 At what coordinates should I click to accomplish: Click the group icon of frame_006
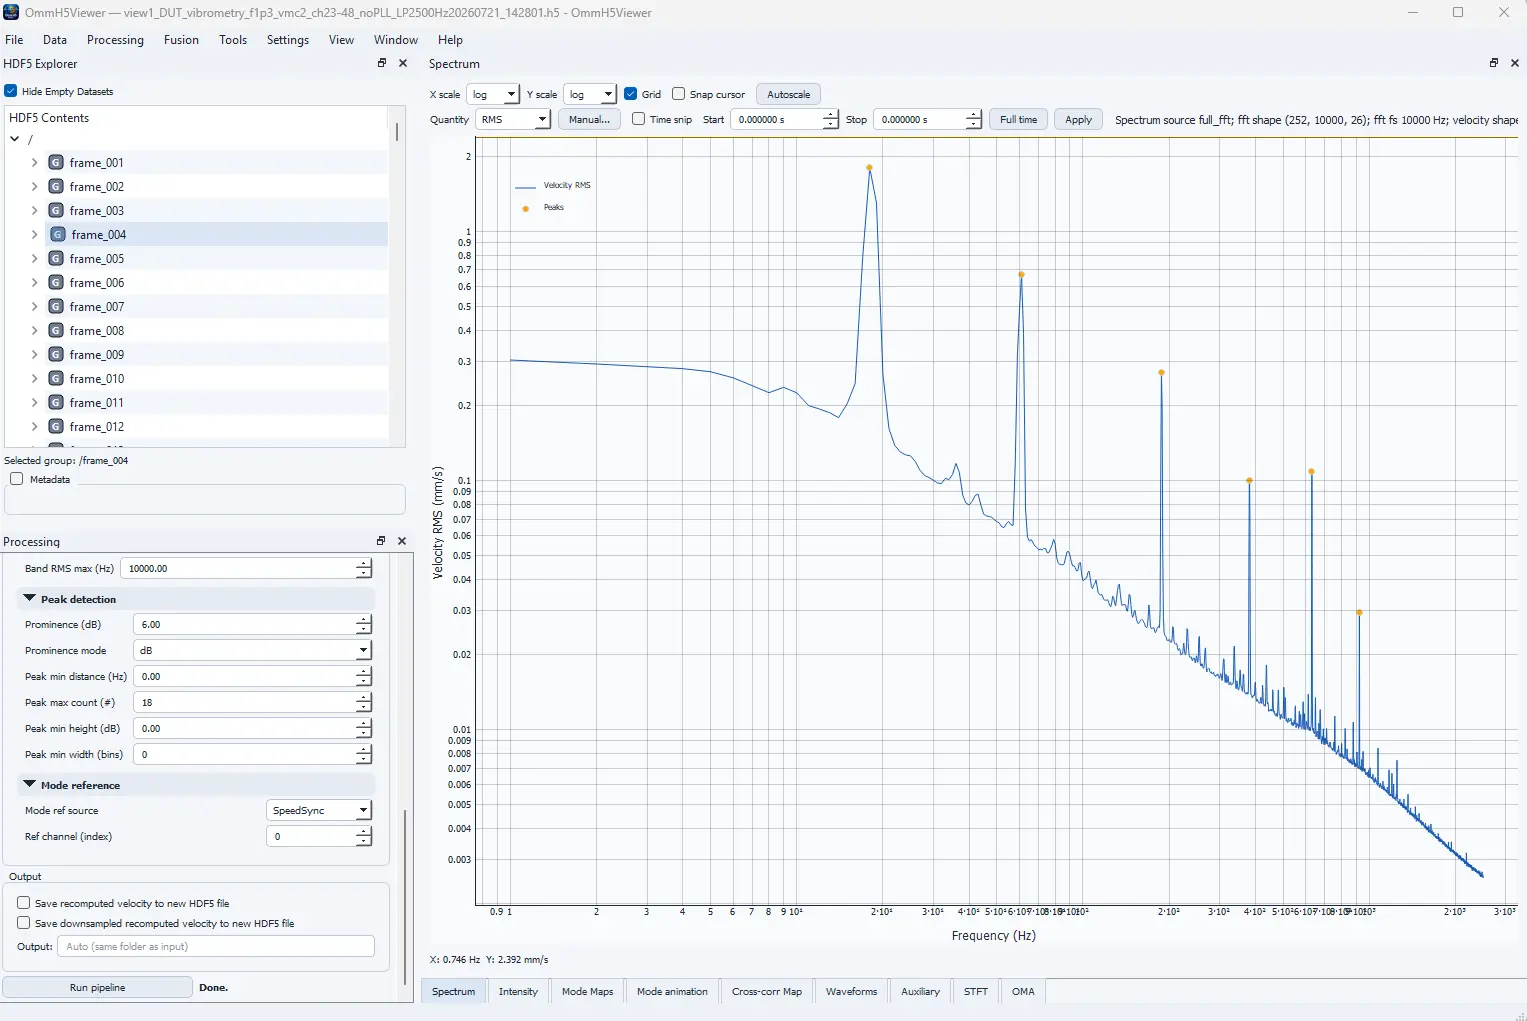[56, 282]
